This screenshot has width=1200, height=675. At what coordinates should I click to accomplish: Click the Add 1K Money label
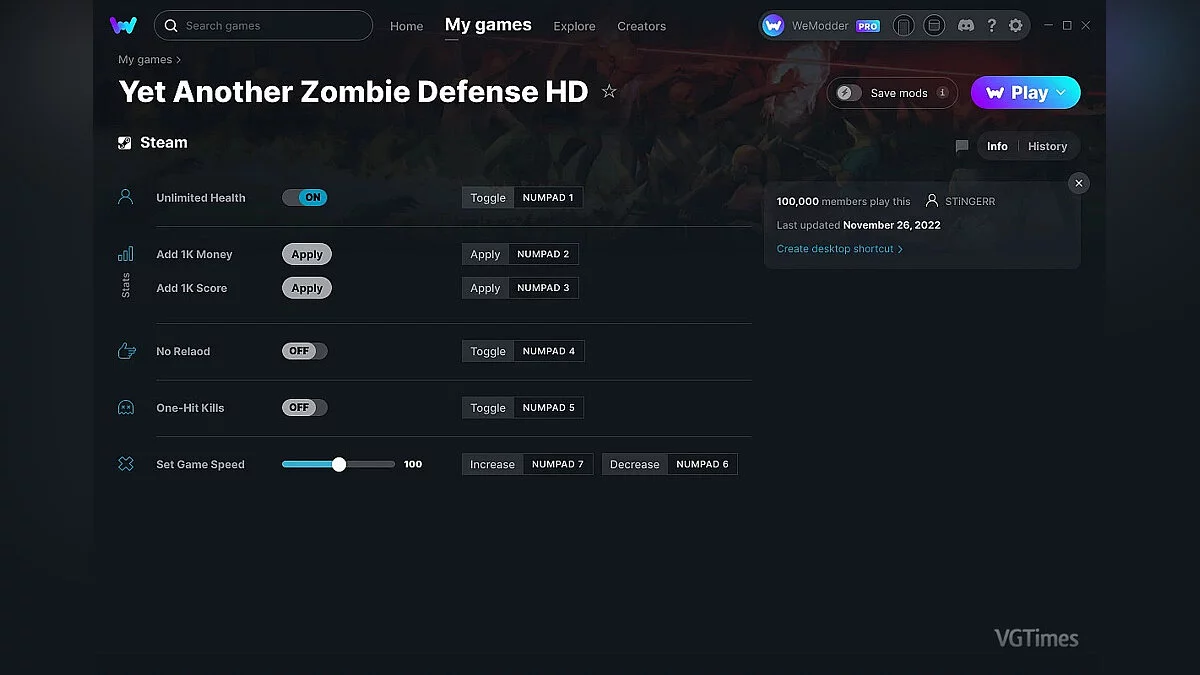coord(194,254)
